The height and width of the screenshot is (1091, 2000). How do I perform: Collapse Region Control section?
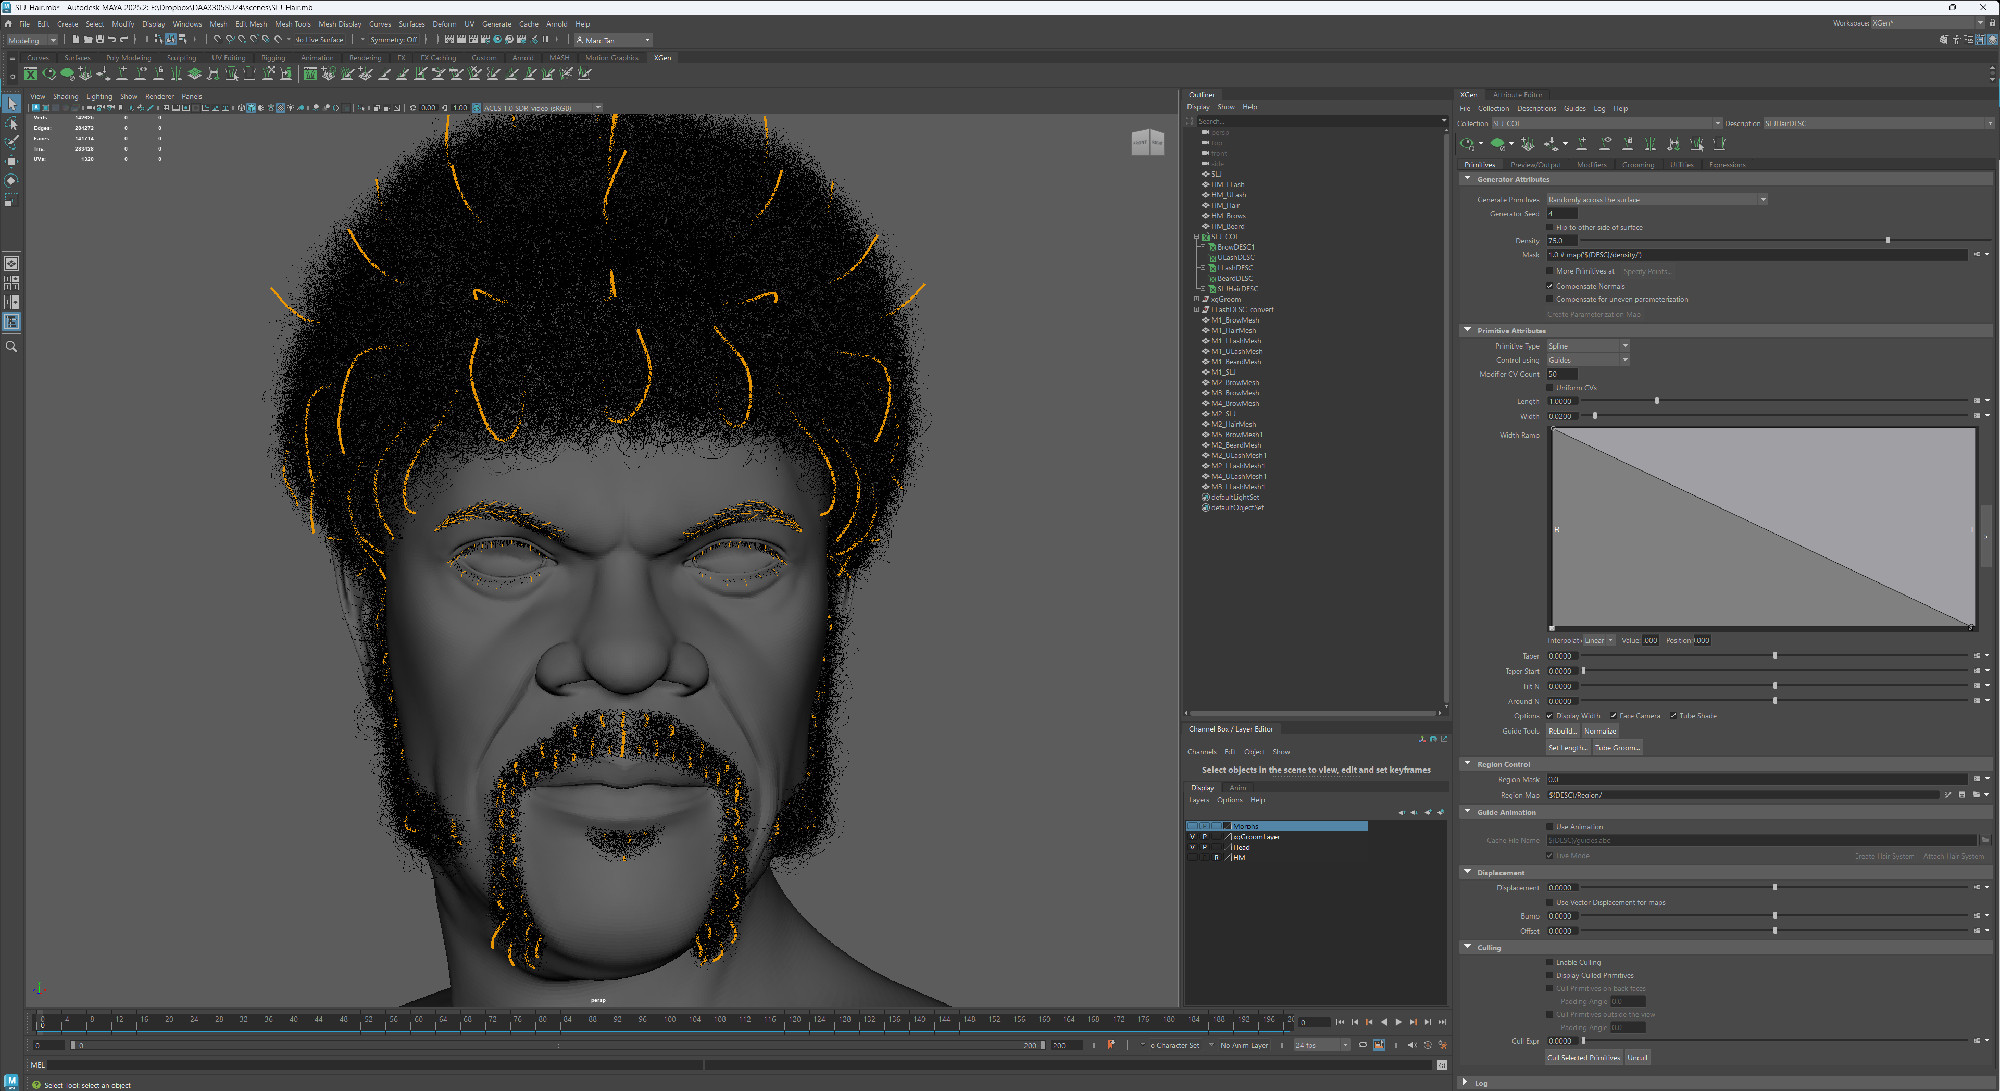1467,764
